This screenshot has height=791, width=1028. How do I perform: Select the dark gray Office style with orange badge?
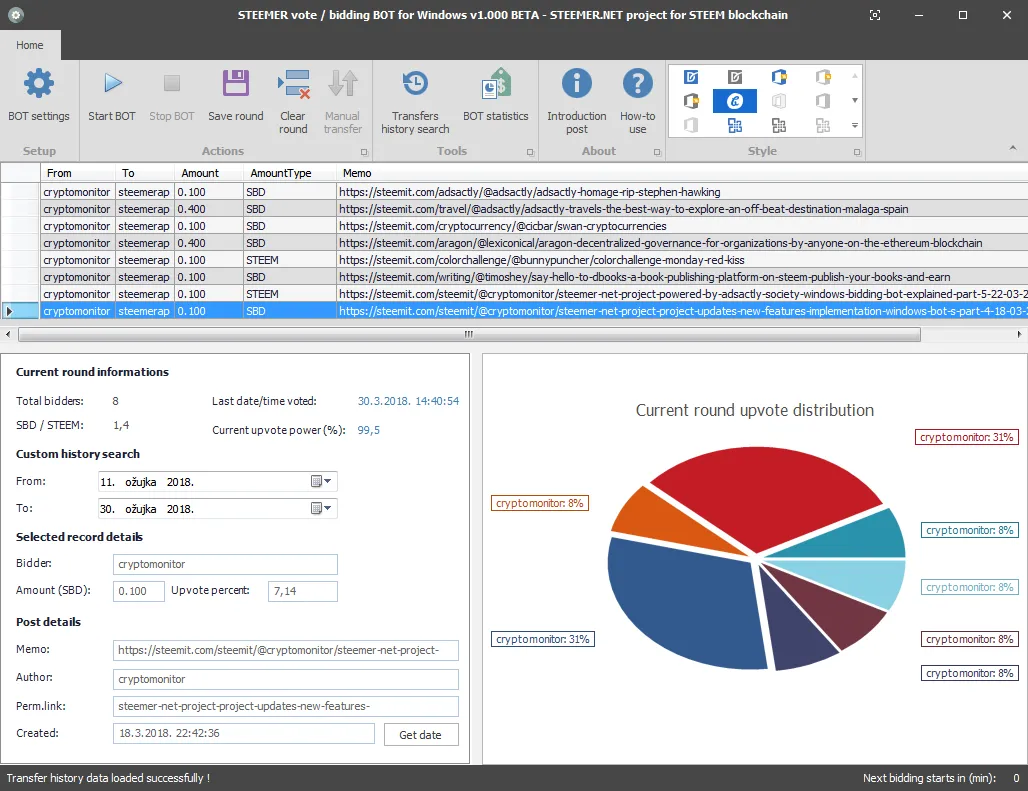click(x=691, y=101)
